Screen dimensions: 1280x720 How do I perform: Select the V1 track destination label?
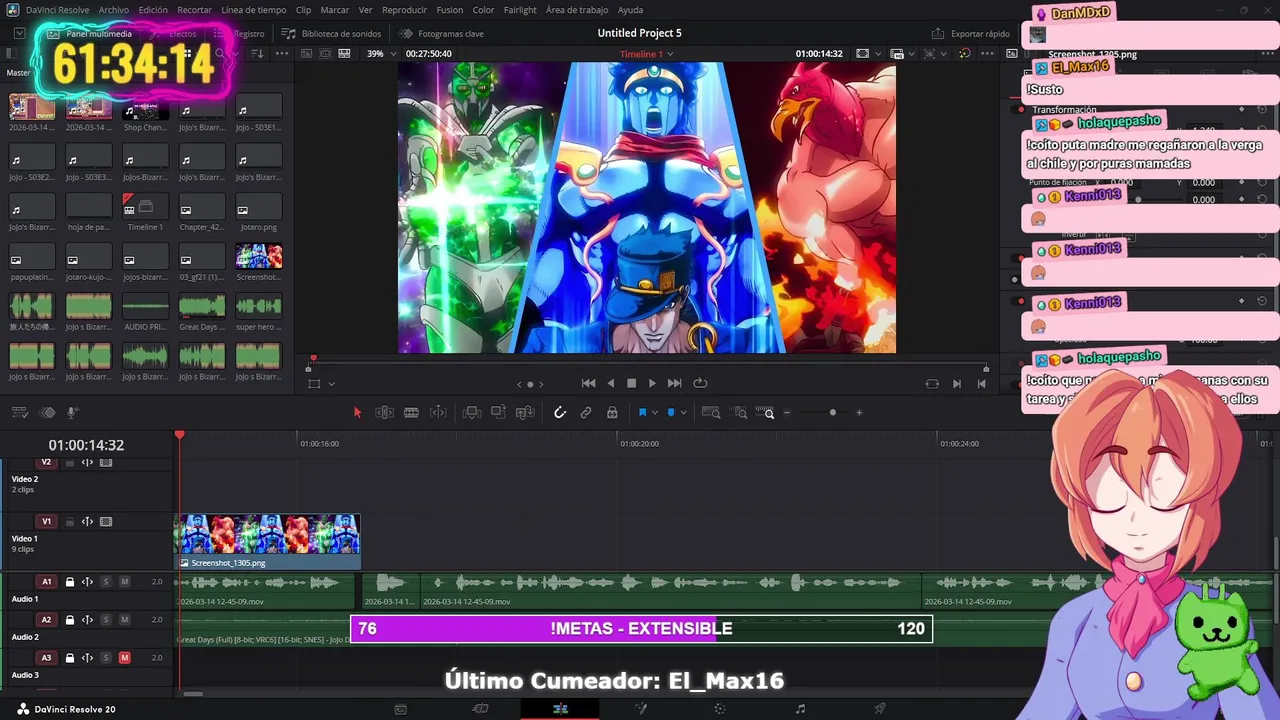[46, 522]
